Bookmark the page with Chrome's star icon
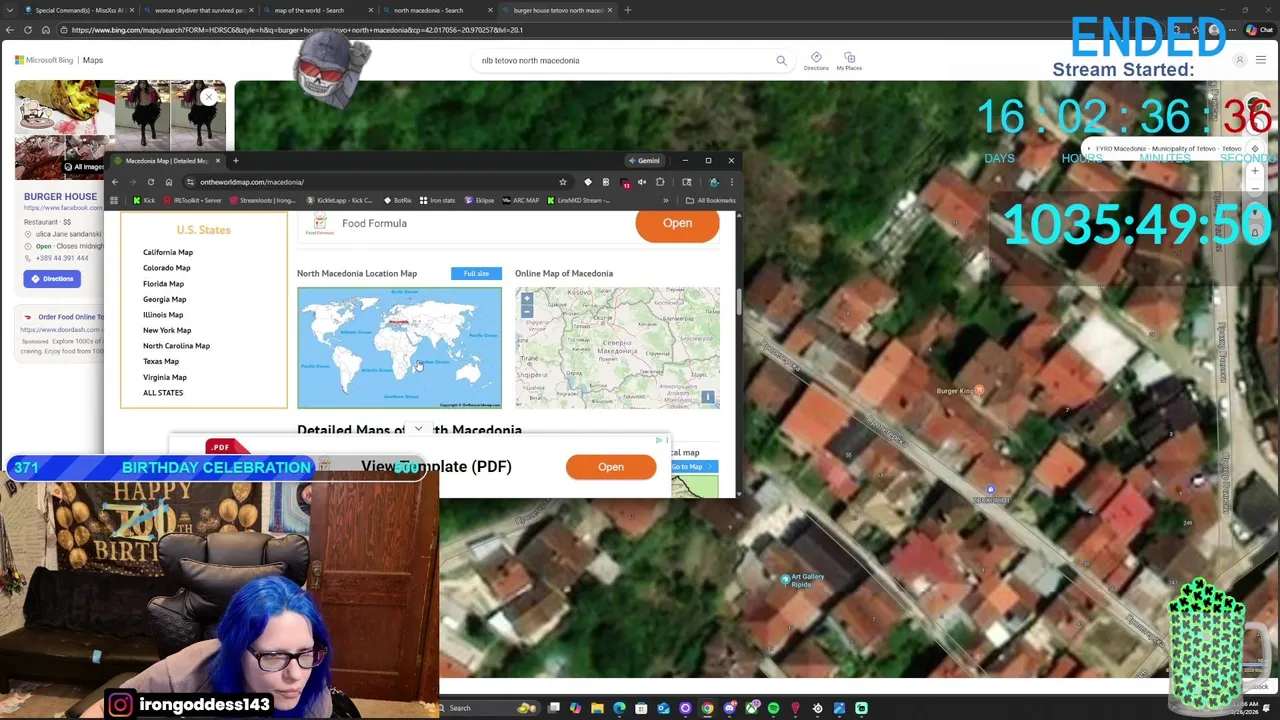 tap(562, 182)
